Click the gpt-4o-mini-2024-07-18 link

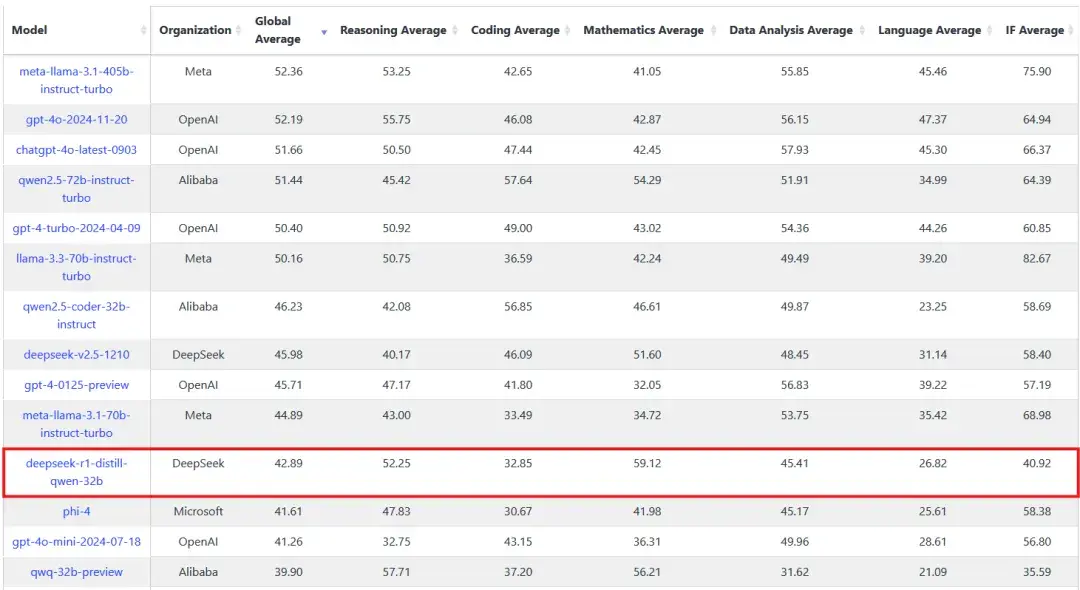(76, 542)
